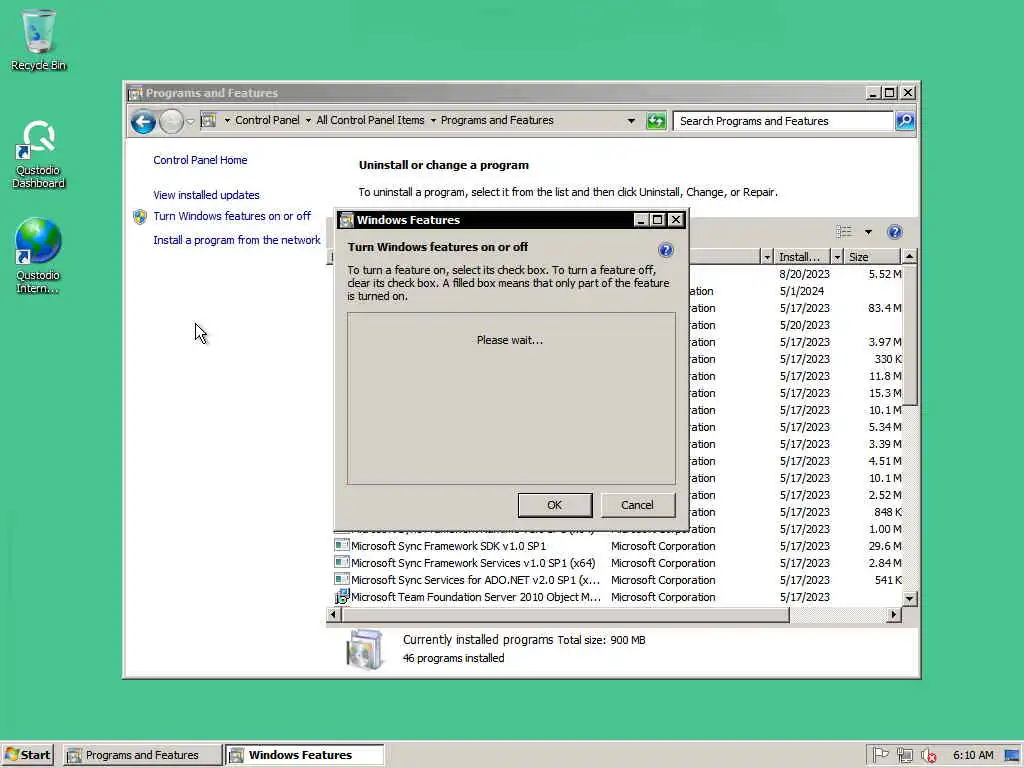Open Programs and Features help icon
Viewport: 1024px width, 768px height.
[x=895, y=232]
